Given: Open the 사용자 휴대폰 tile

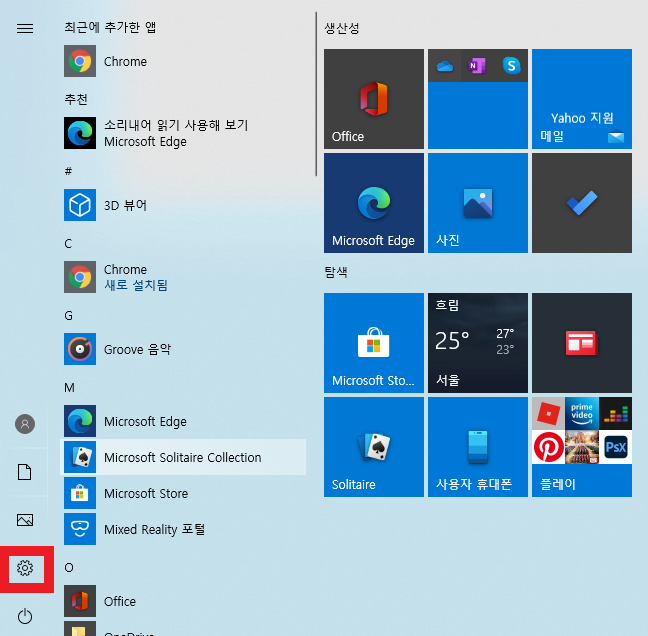Looking at the screenshot, I should pos(478,447).
